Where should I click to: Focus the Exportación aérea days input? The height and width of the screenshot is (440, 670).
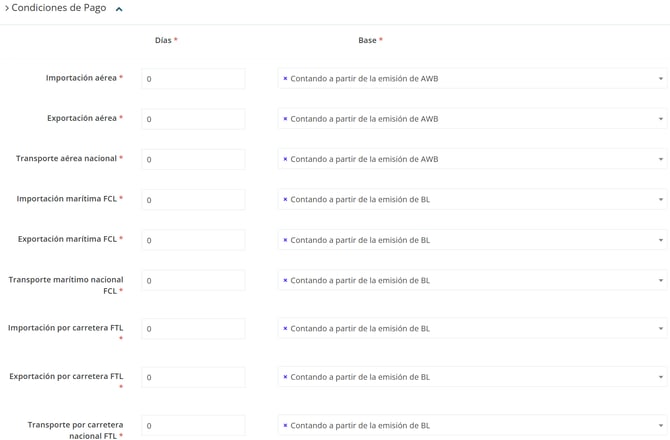point(193,119)
